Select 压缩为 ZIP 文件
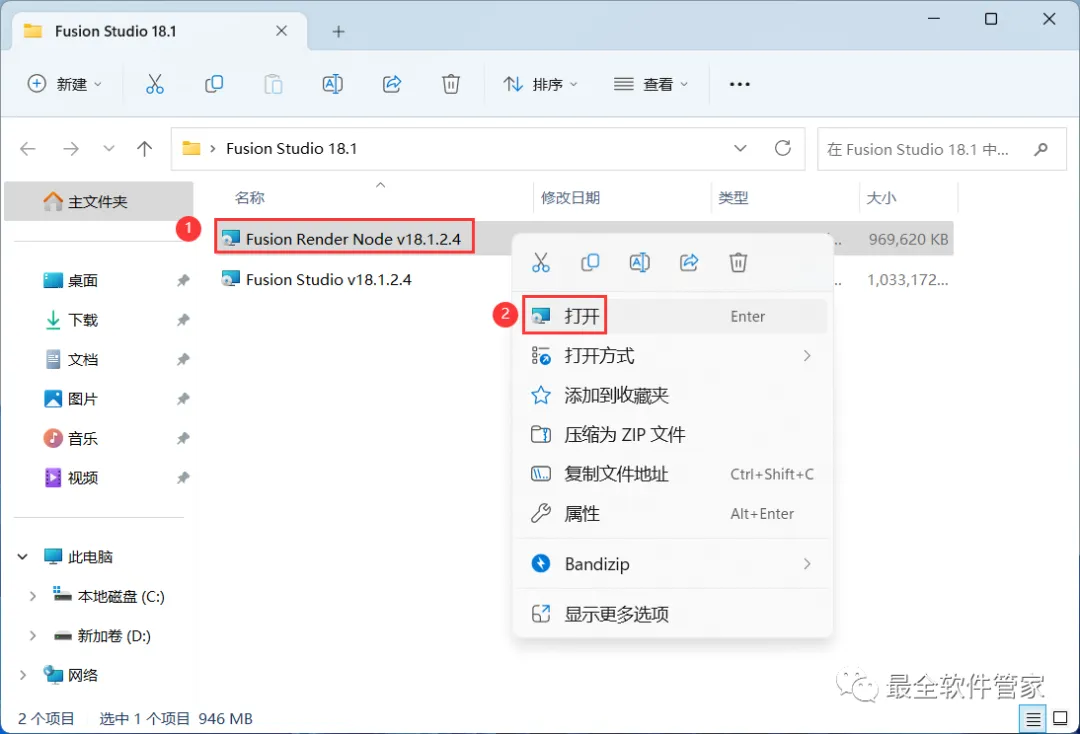The image size is (1080, 734). [673, 434]
